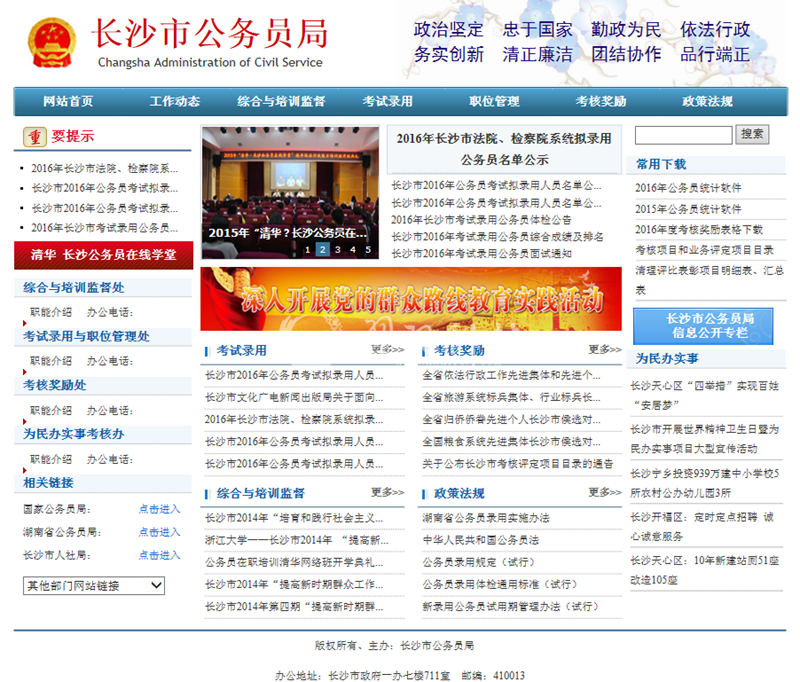
Task: Open 长沙天心区“四举措”实现百姓安居梦 news
Action: [x=705, y=395]
